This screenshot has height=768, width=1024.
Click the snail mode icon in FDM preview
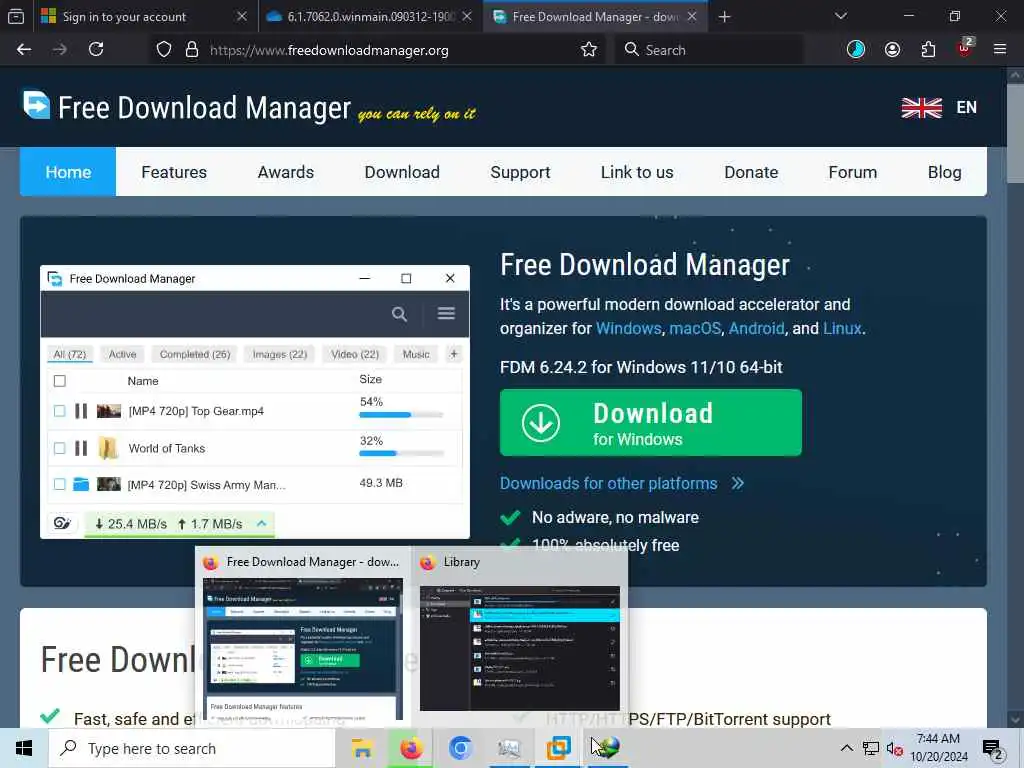[63, 524]
